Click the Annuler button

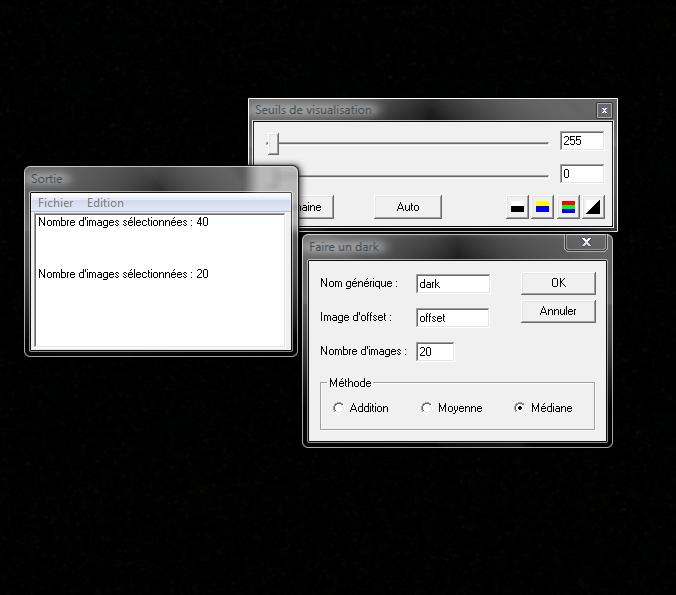tap(558, 311)
